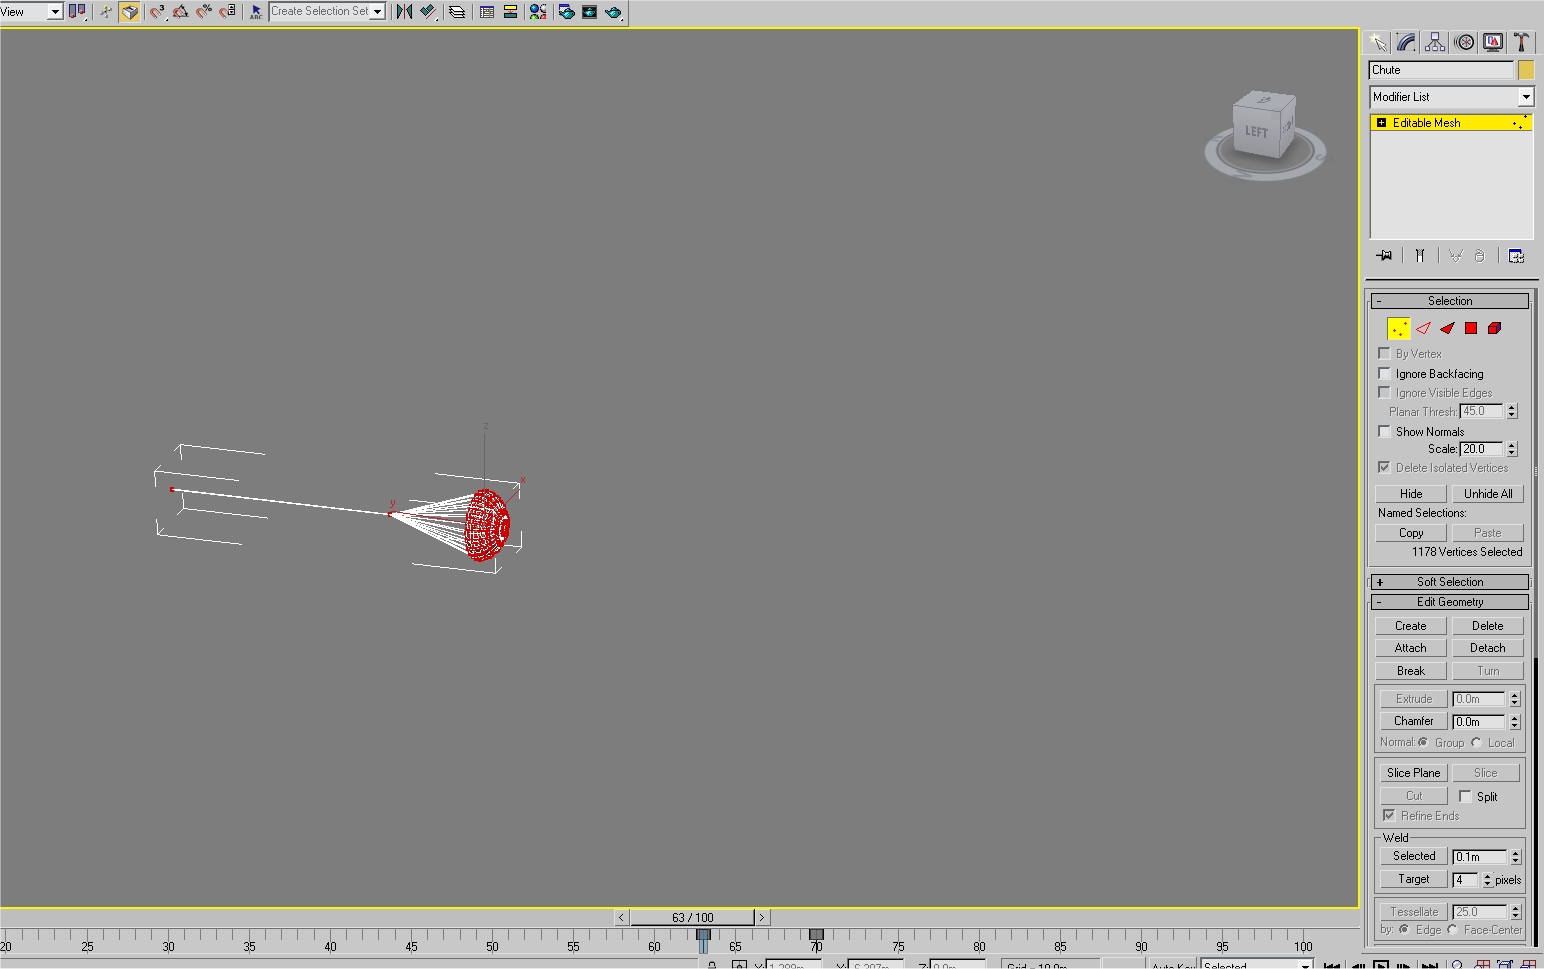Toggle the Snaps 3D icon
This screenshot has width=1544, height=969.
tap(157, 12)
